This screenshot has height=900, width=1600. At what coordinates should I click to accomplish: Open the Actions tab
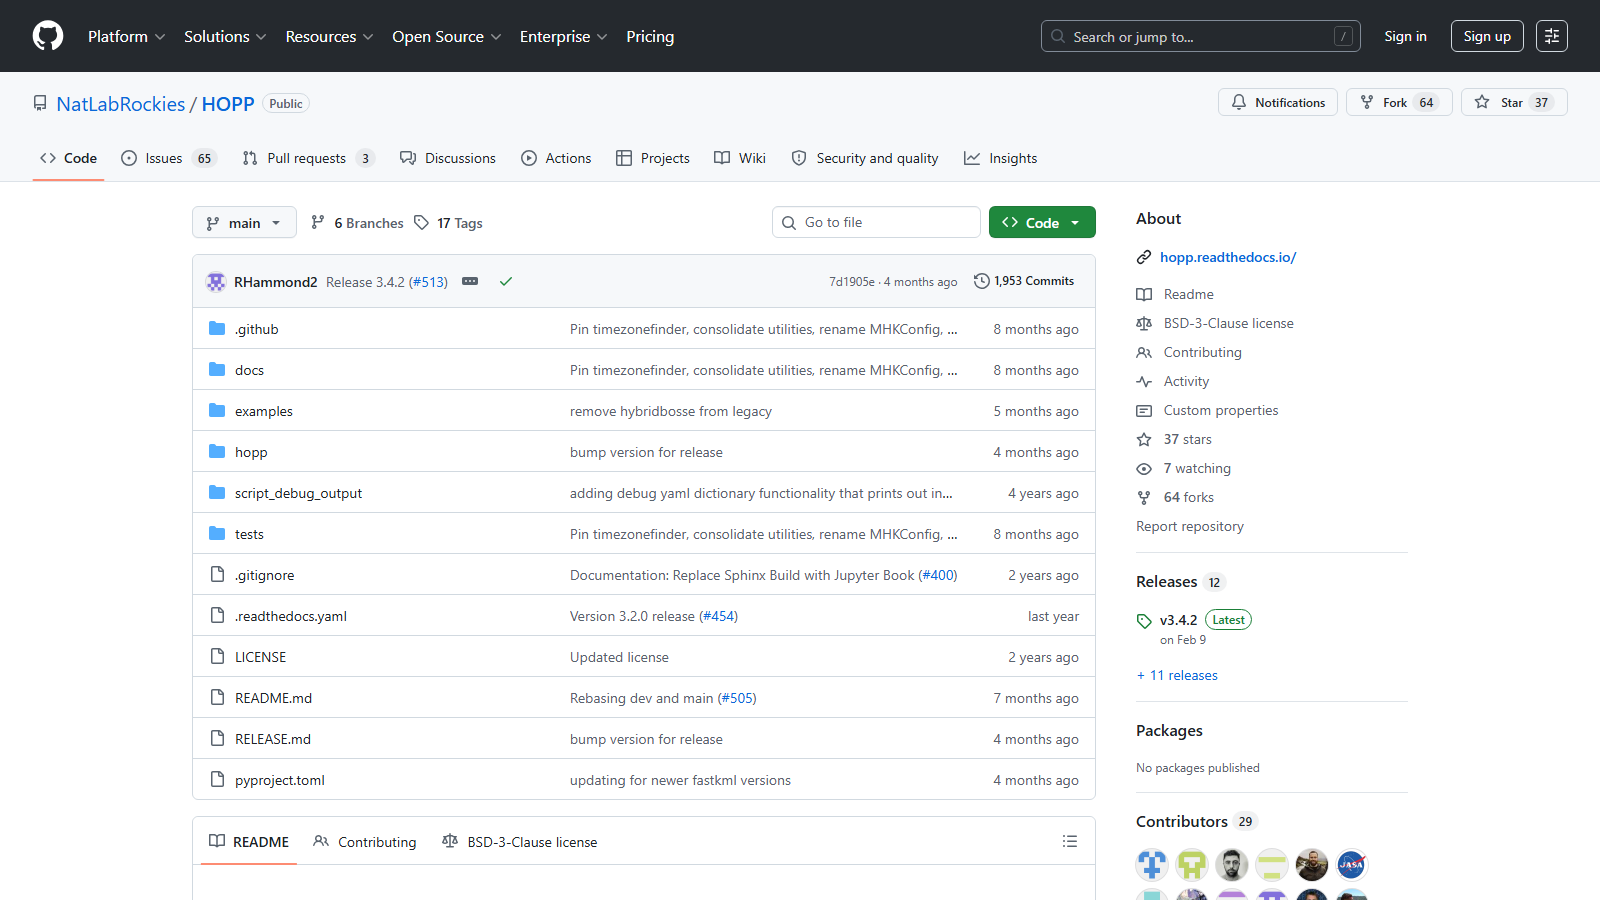556,158
